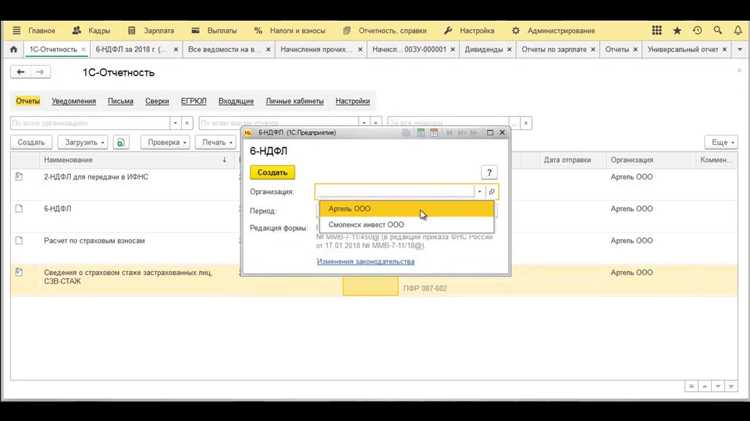Open the Уведомления link
The width and height of the screenshot is (750, 421).
(x=74, y=101)
